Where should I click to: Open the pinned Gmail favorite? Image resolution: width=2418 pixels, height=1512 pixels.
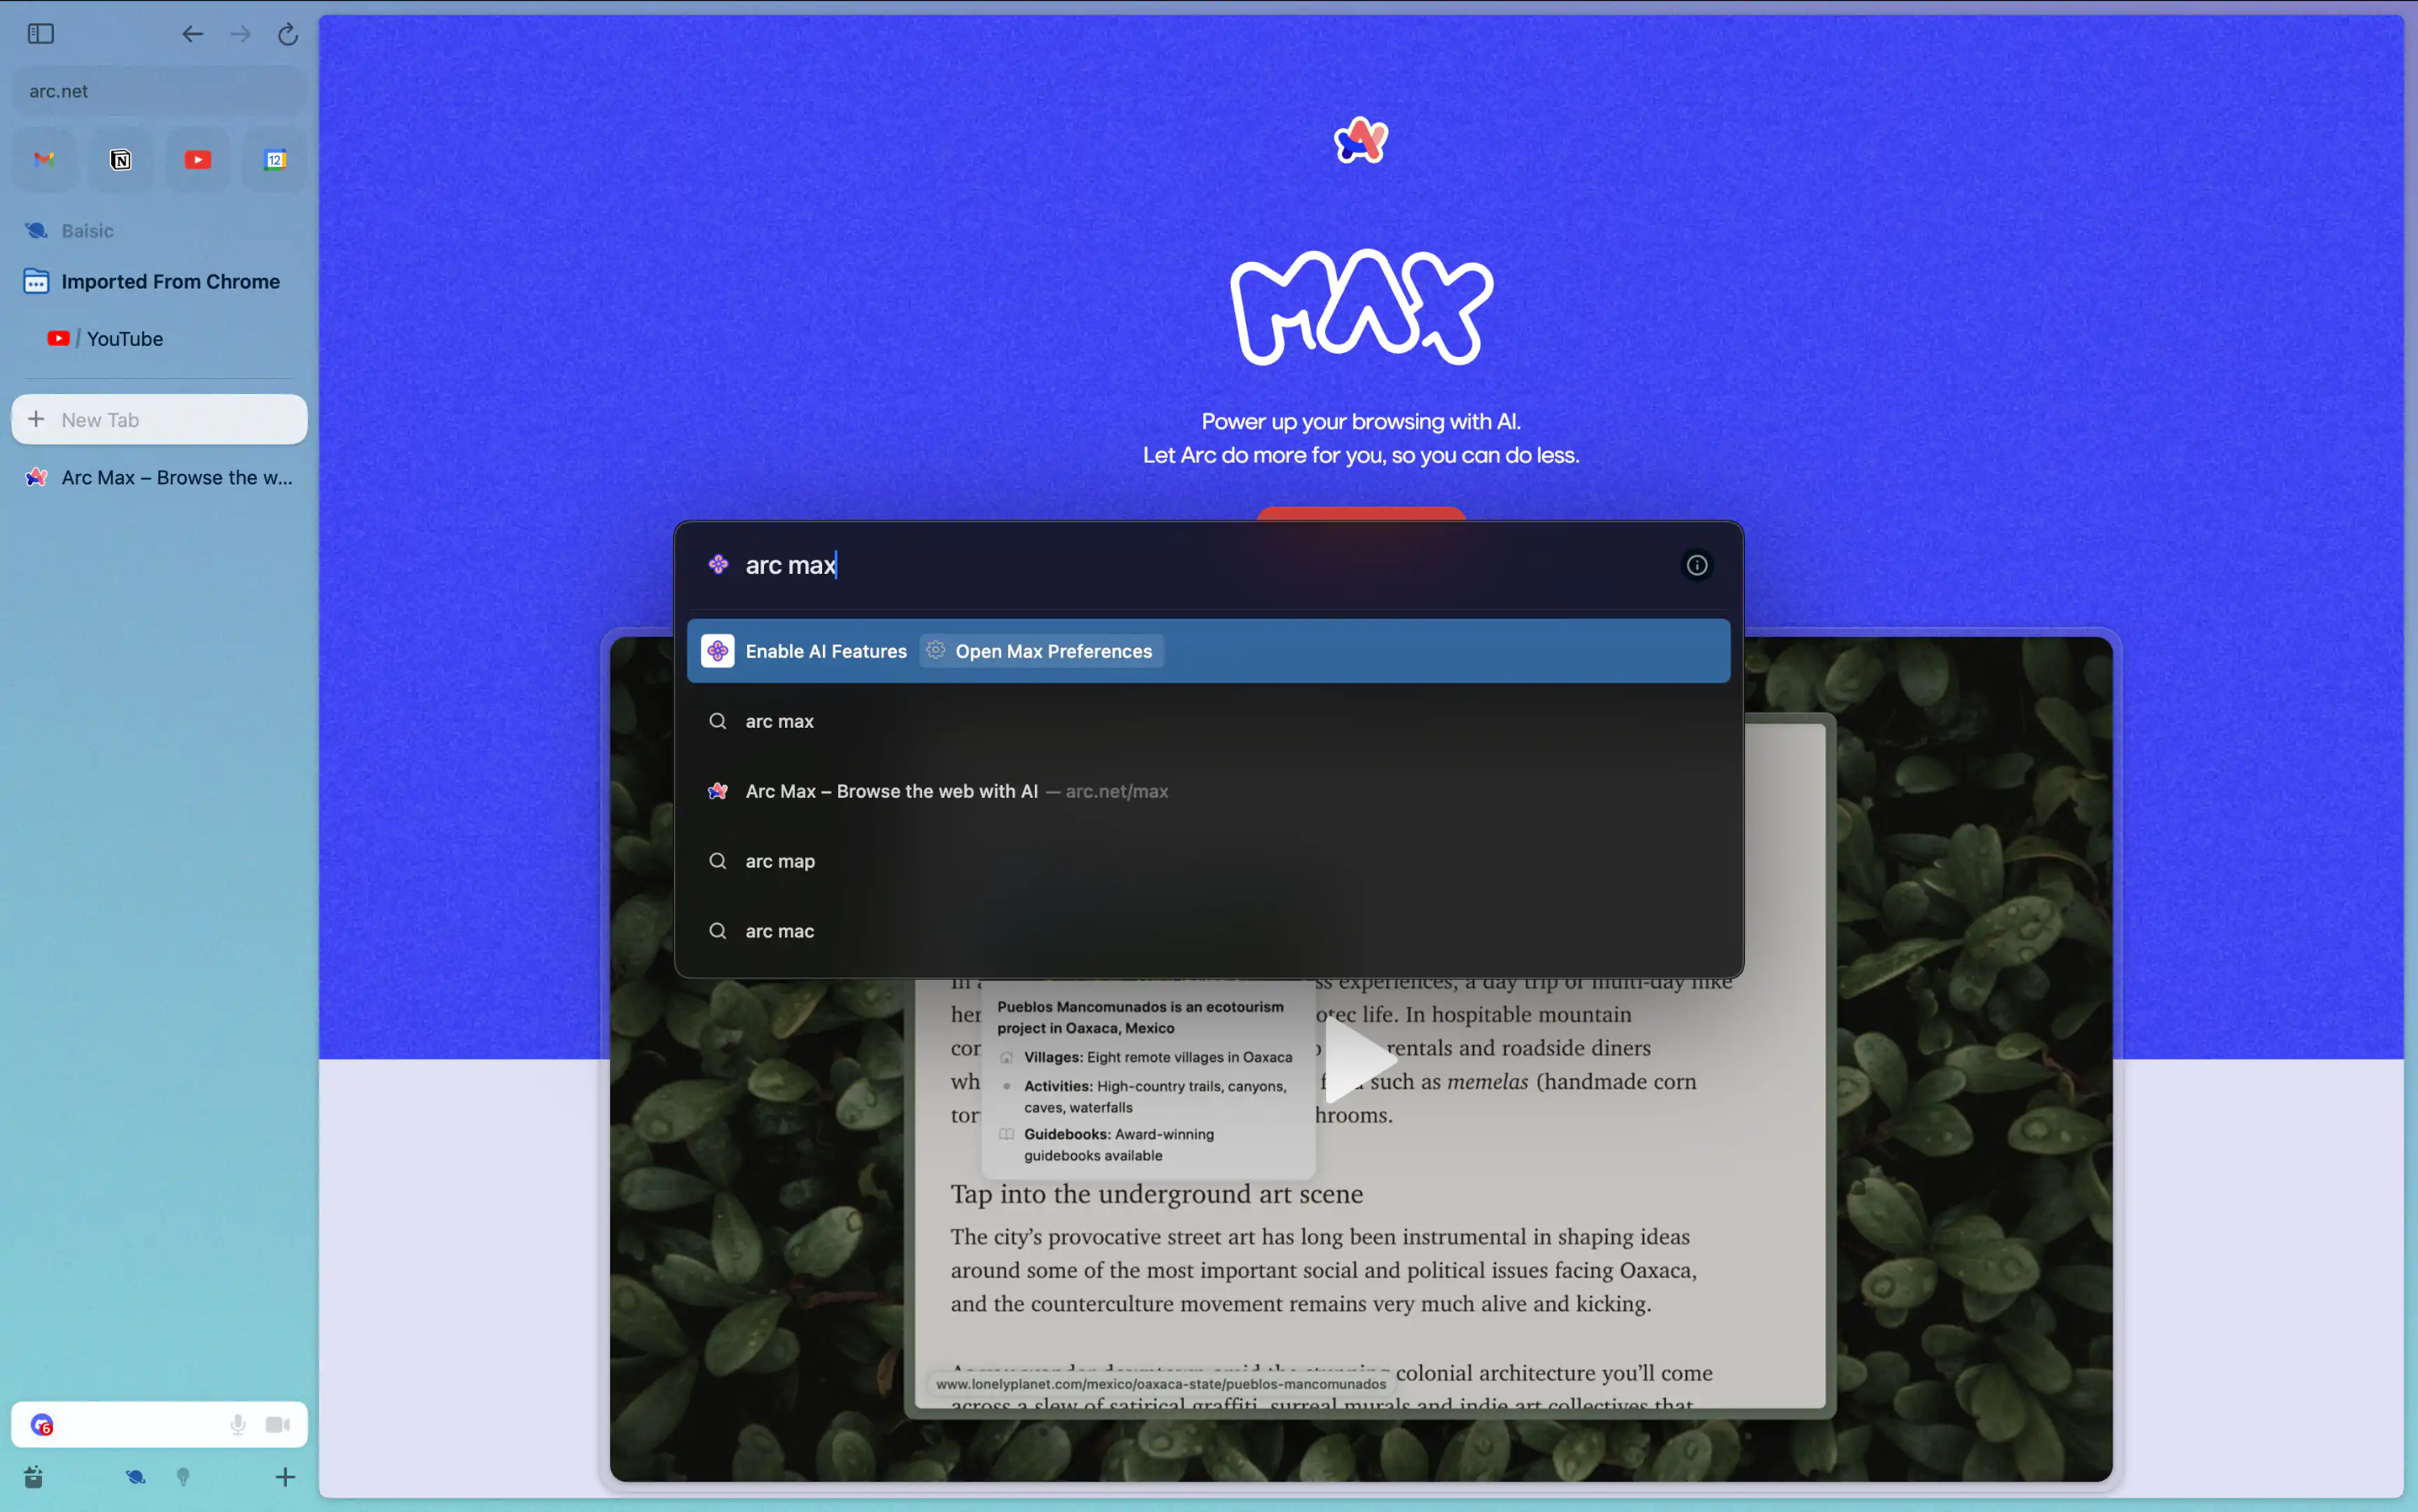44,160
